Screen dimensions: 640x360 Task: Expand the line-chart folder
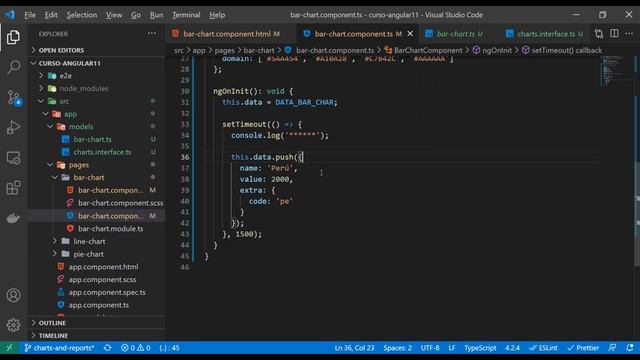click(x=96, y=241)
